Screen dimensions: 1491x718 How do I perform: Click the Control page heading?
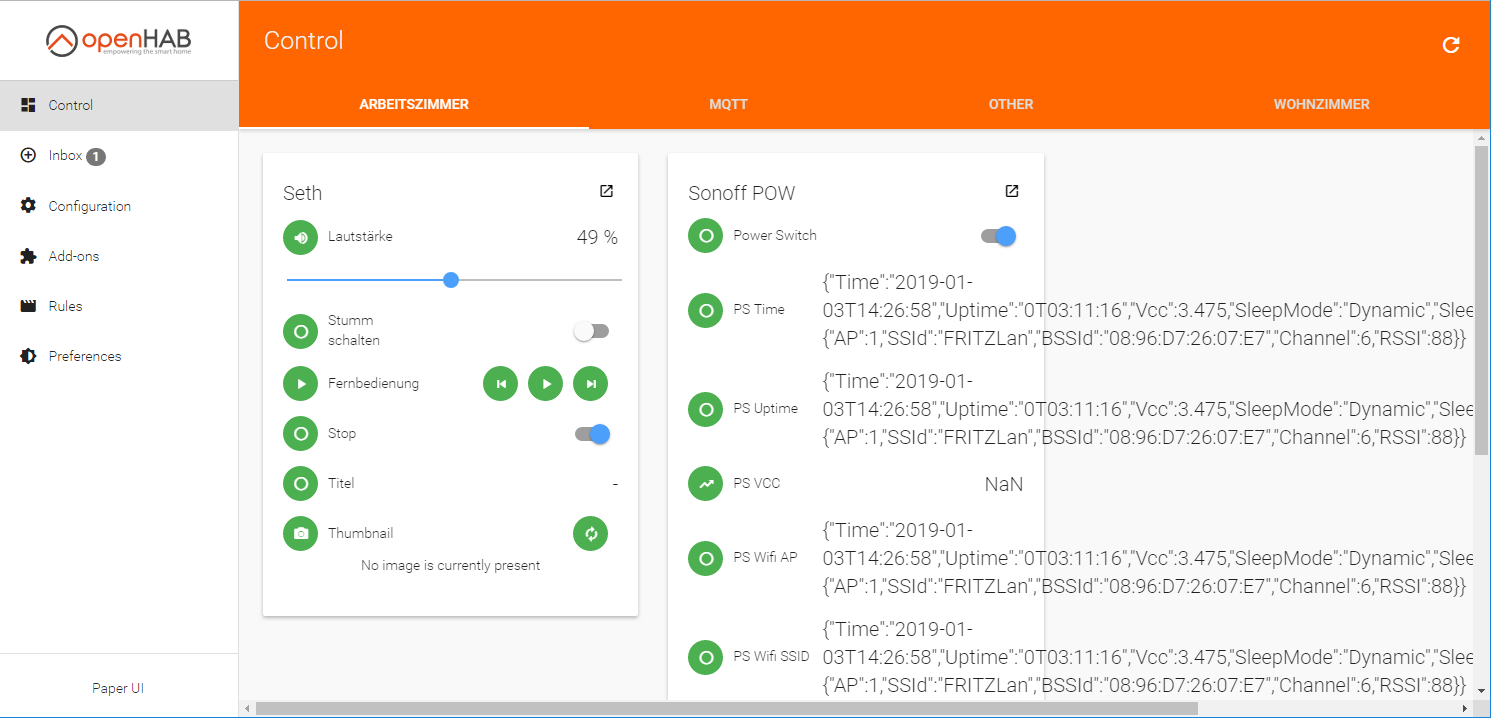click(303, 41)
